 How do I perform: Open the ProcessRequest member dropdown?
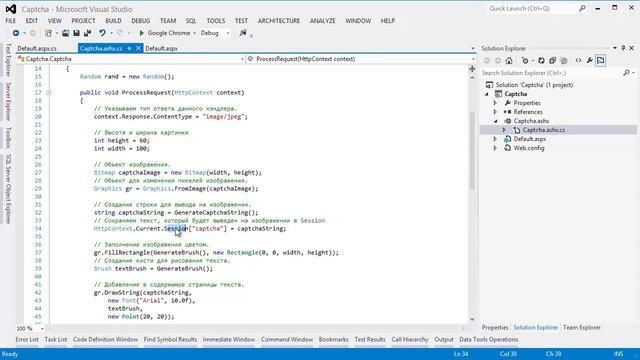pos(473,59)
